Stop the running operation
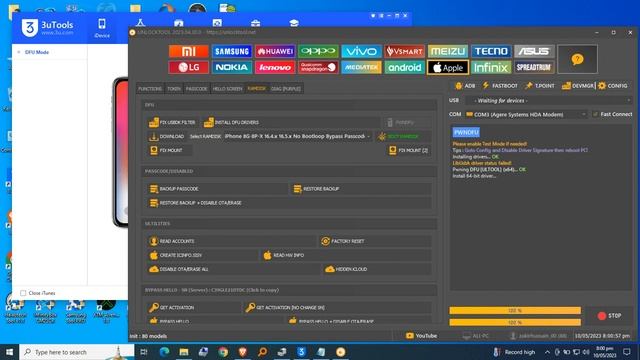The height and width of the screenshot is (360, 640). [x=609, y=316]
